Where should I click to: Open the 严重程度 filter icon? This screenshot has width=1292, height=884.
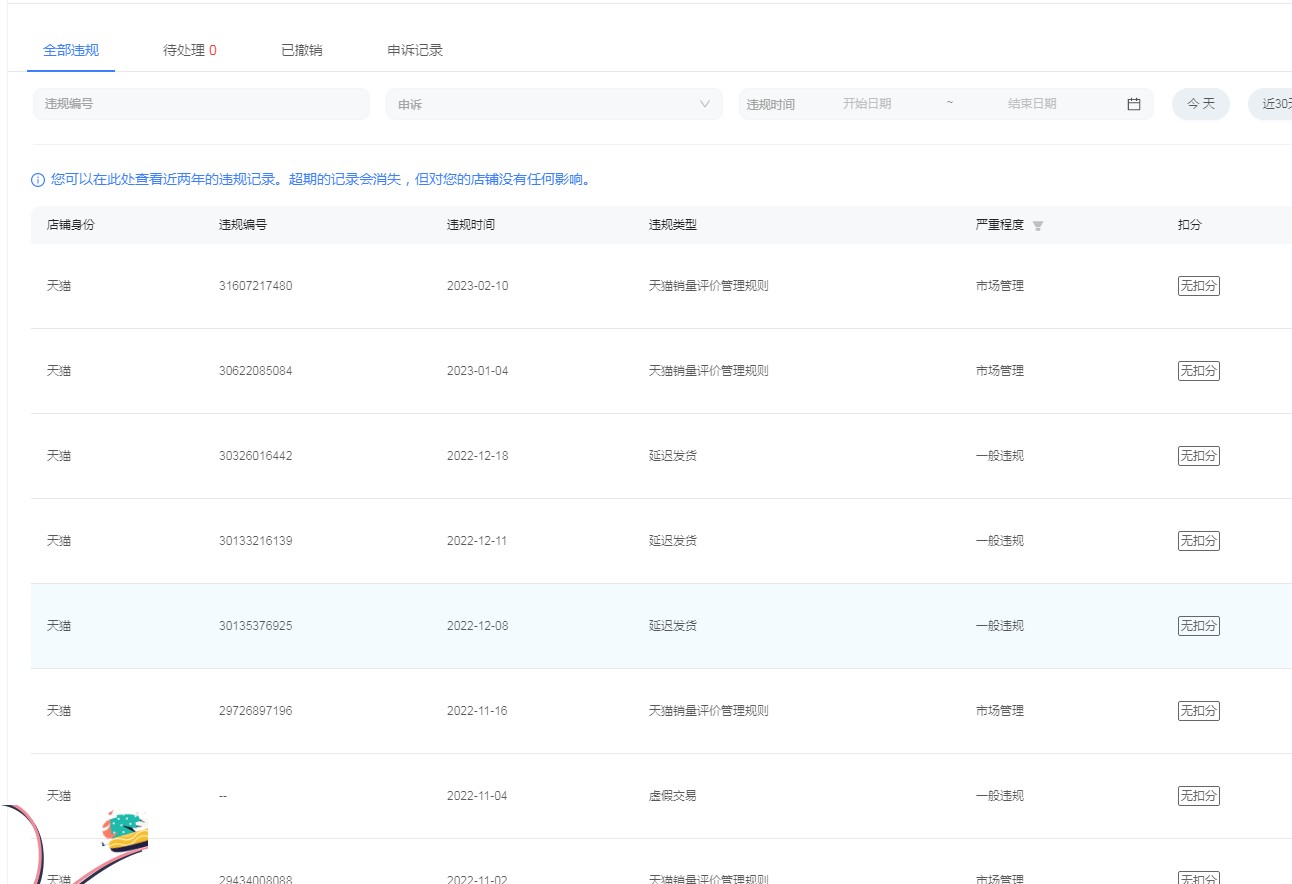coord(1038,226)
